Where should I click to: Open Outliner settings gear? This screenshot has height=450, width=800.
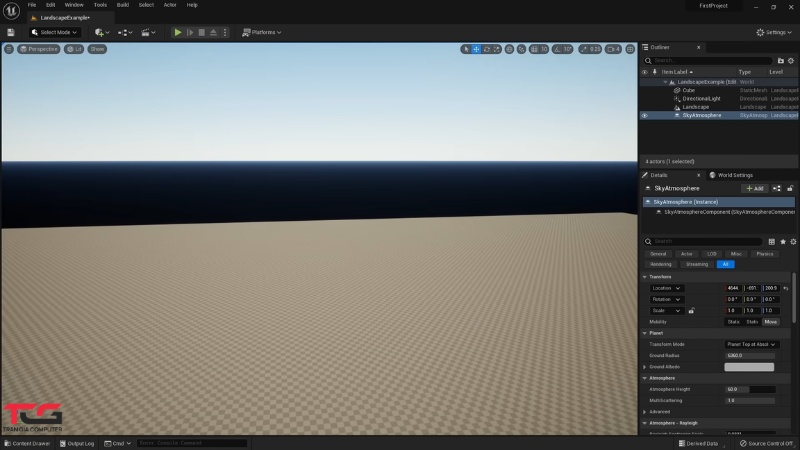pos(791,61)
